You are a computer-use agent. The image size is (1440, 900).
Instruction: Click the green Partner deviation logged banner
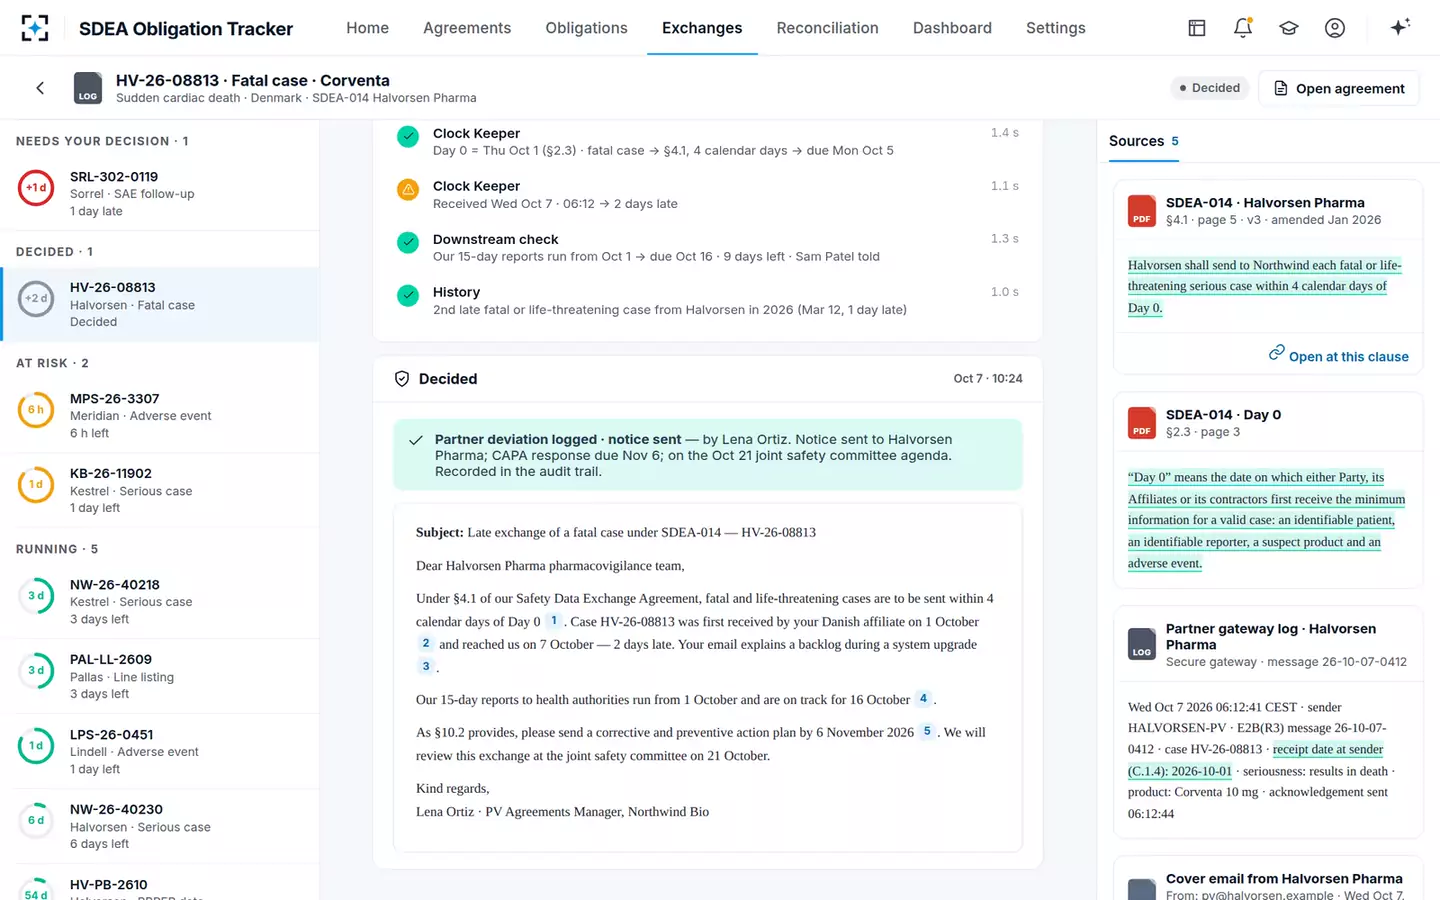point(708,455)
